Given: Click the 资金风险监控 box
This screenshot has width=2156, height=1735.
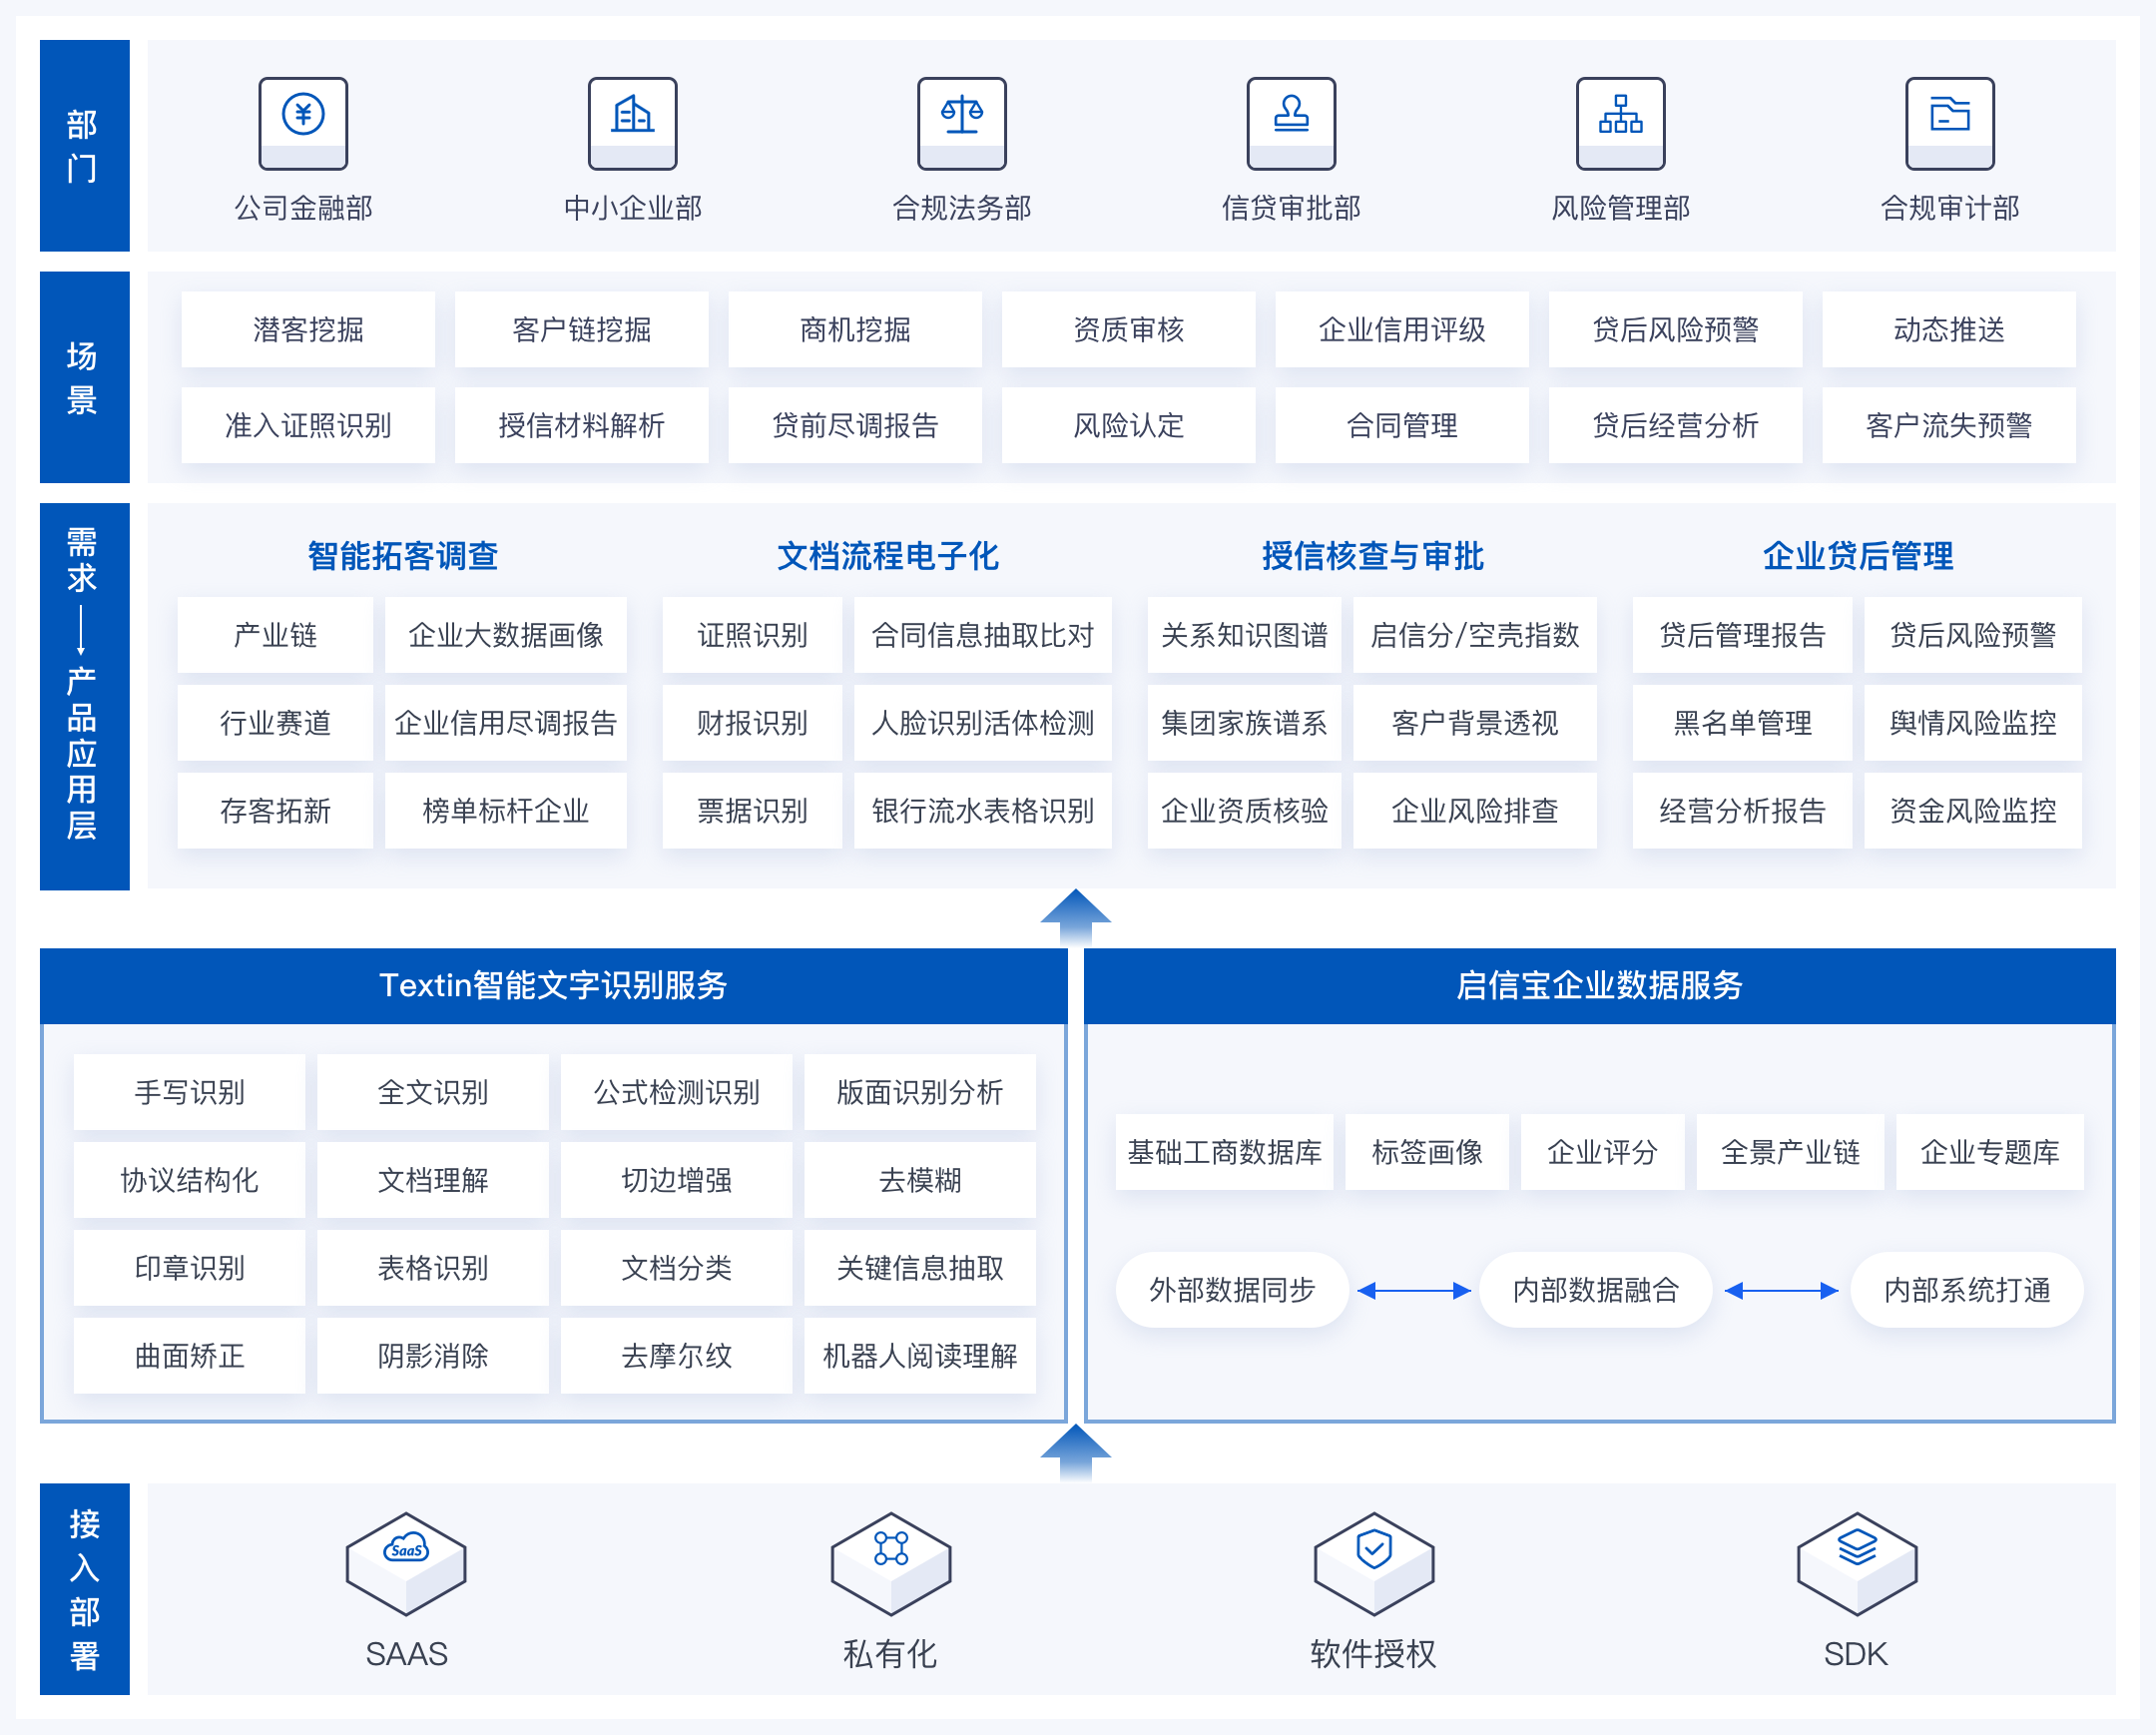Looking at the screenshot, I should (x=1973, y=811).
